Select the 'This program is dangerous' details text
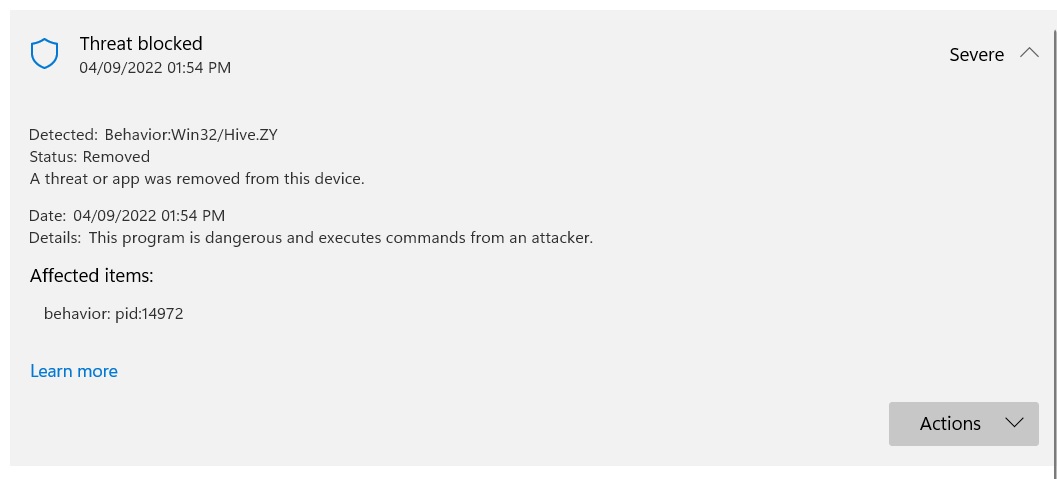1057x479 pixels. tap(340, 238)
